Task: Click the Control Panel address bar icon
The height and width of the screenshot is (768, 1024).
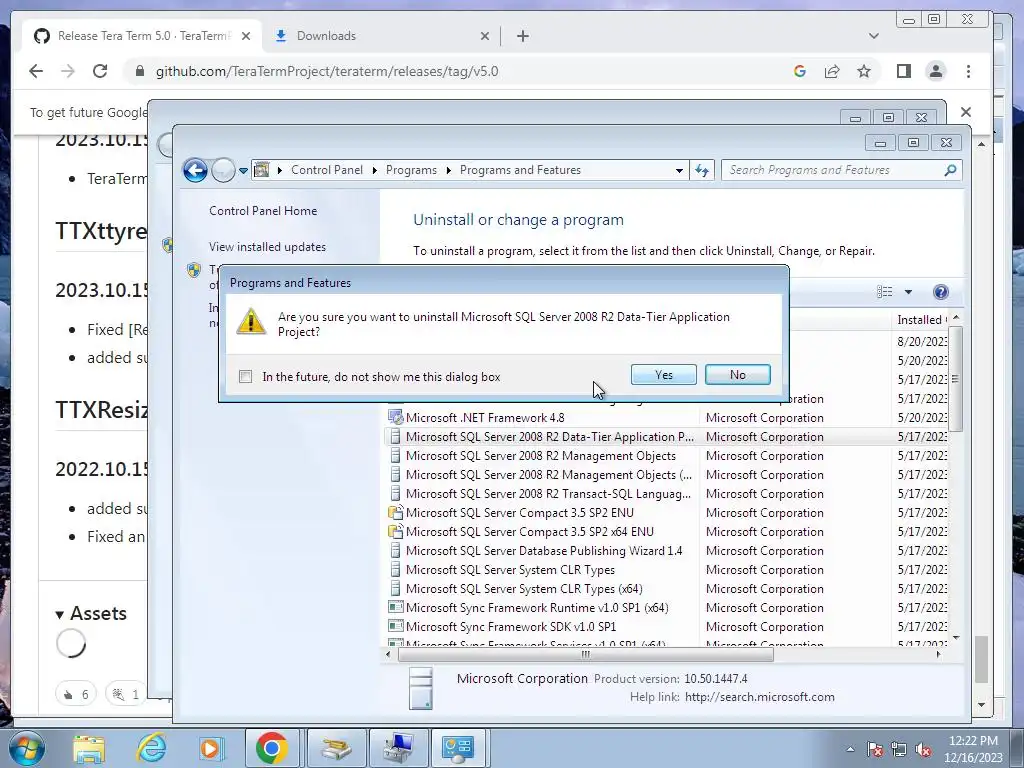Action: pos(261,170)
